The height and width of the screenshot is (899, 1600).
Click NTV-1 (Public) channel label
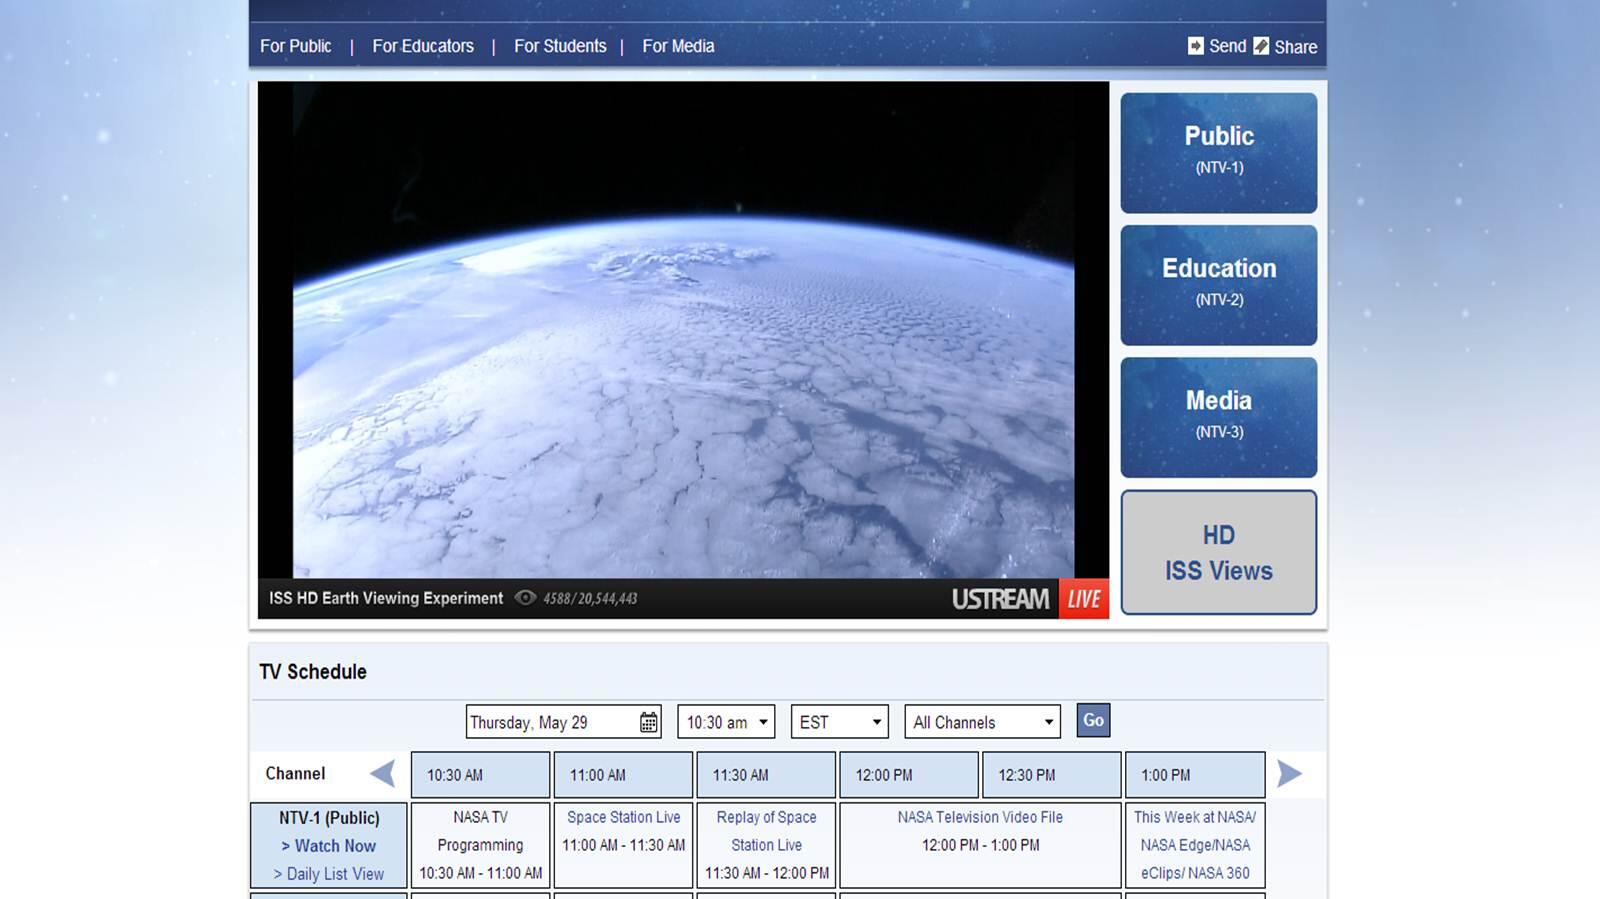(329, 818)
